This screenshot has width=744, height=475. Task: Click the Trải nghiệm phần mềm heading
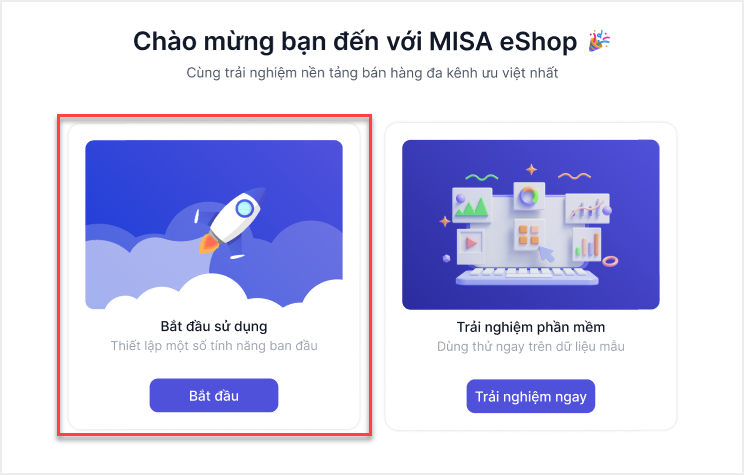coord(530,327)
